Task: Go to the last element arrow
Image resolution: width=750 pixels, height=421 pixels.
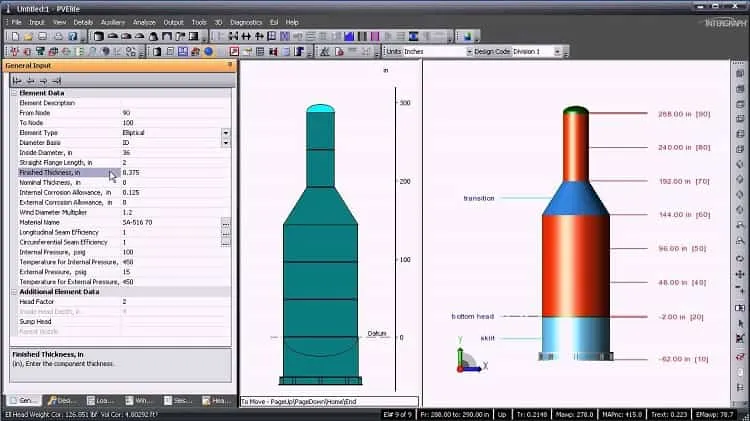Action: point(56,80)
